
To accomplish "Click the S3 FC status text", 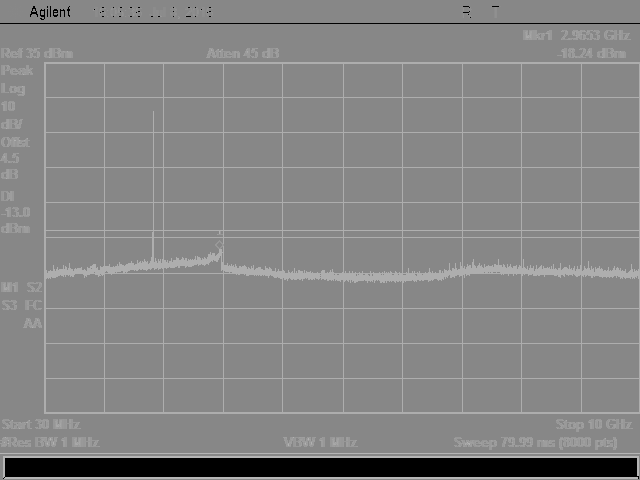I will point(22,305).
